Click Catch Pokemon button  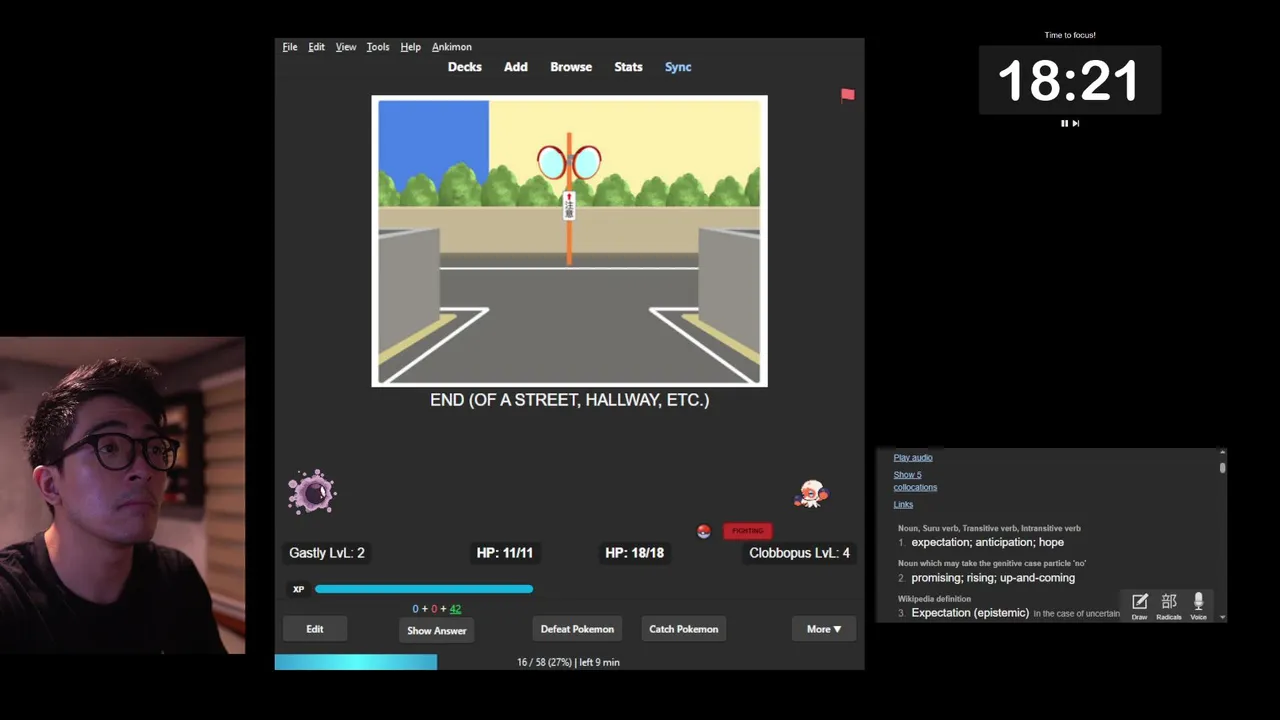(684, 629)
